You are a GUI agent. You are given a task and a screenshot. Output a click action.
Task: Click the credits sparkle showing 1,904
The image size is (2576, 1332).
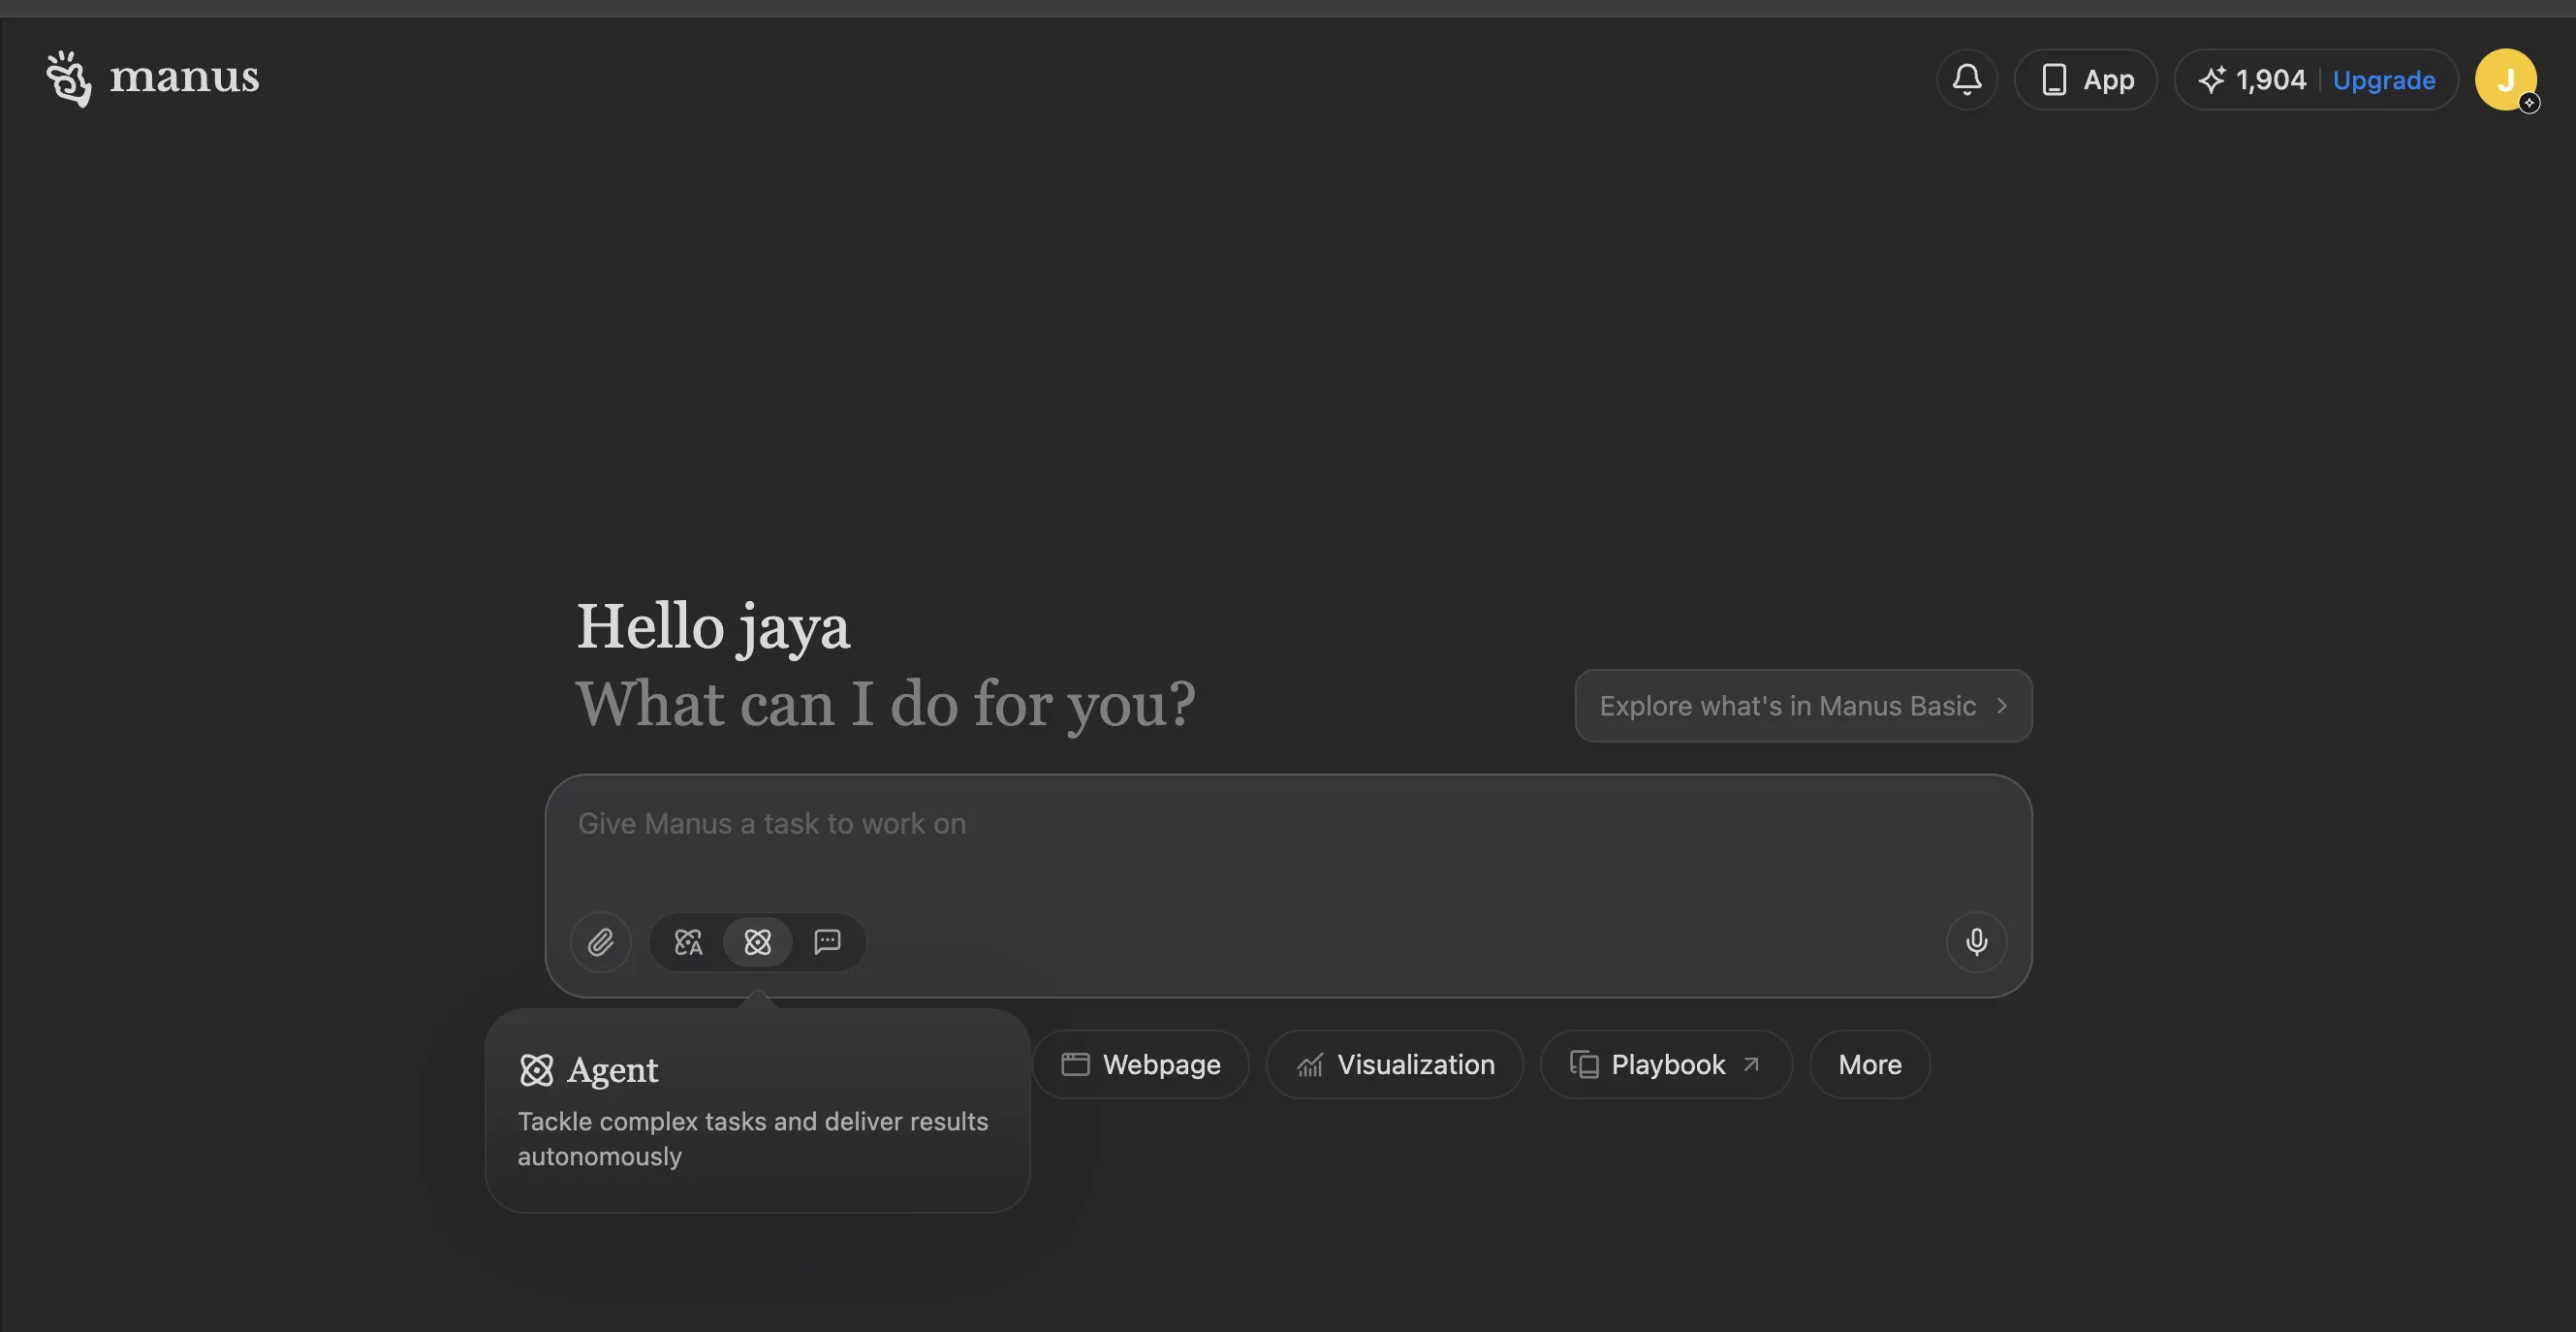pos(2251,79)
